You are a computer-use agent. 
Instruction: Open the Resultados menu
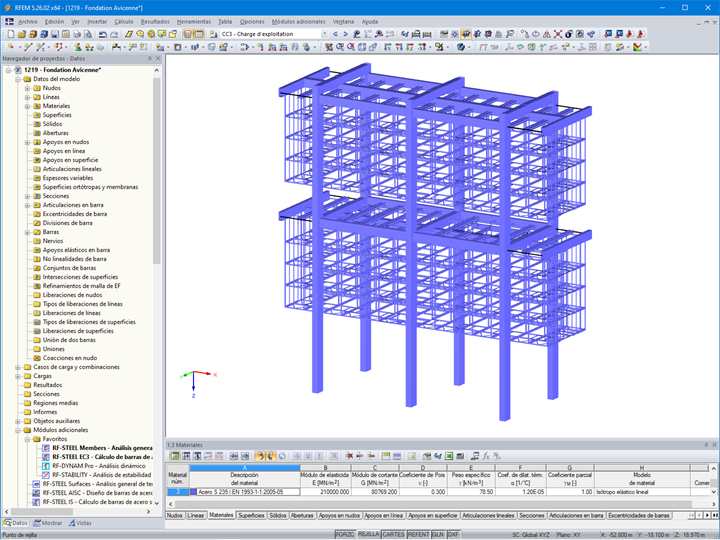155,22
